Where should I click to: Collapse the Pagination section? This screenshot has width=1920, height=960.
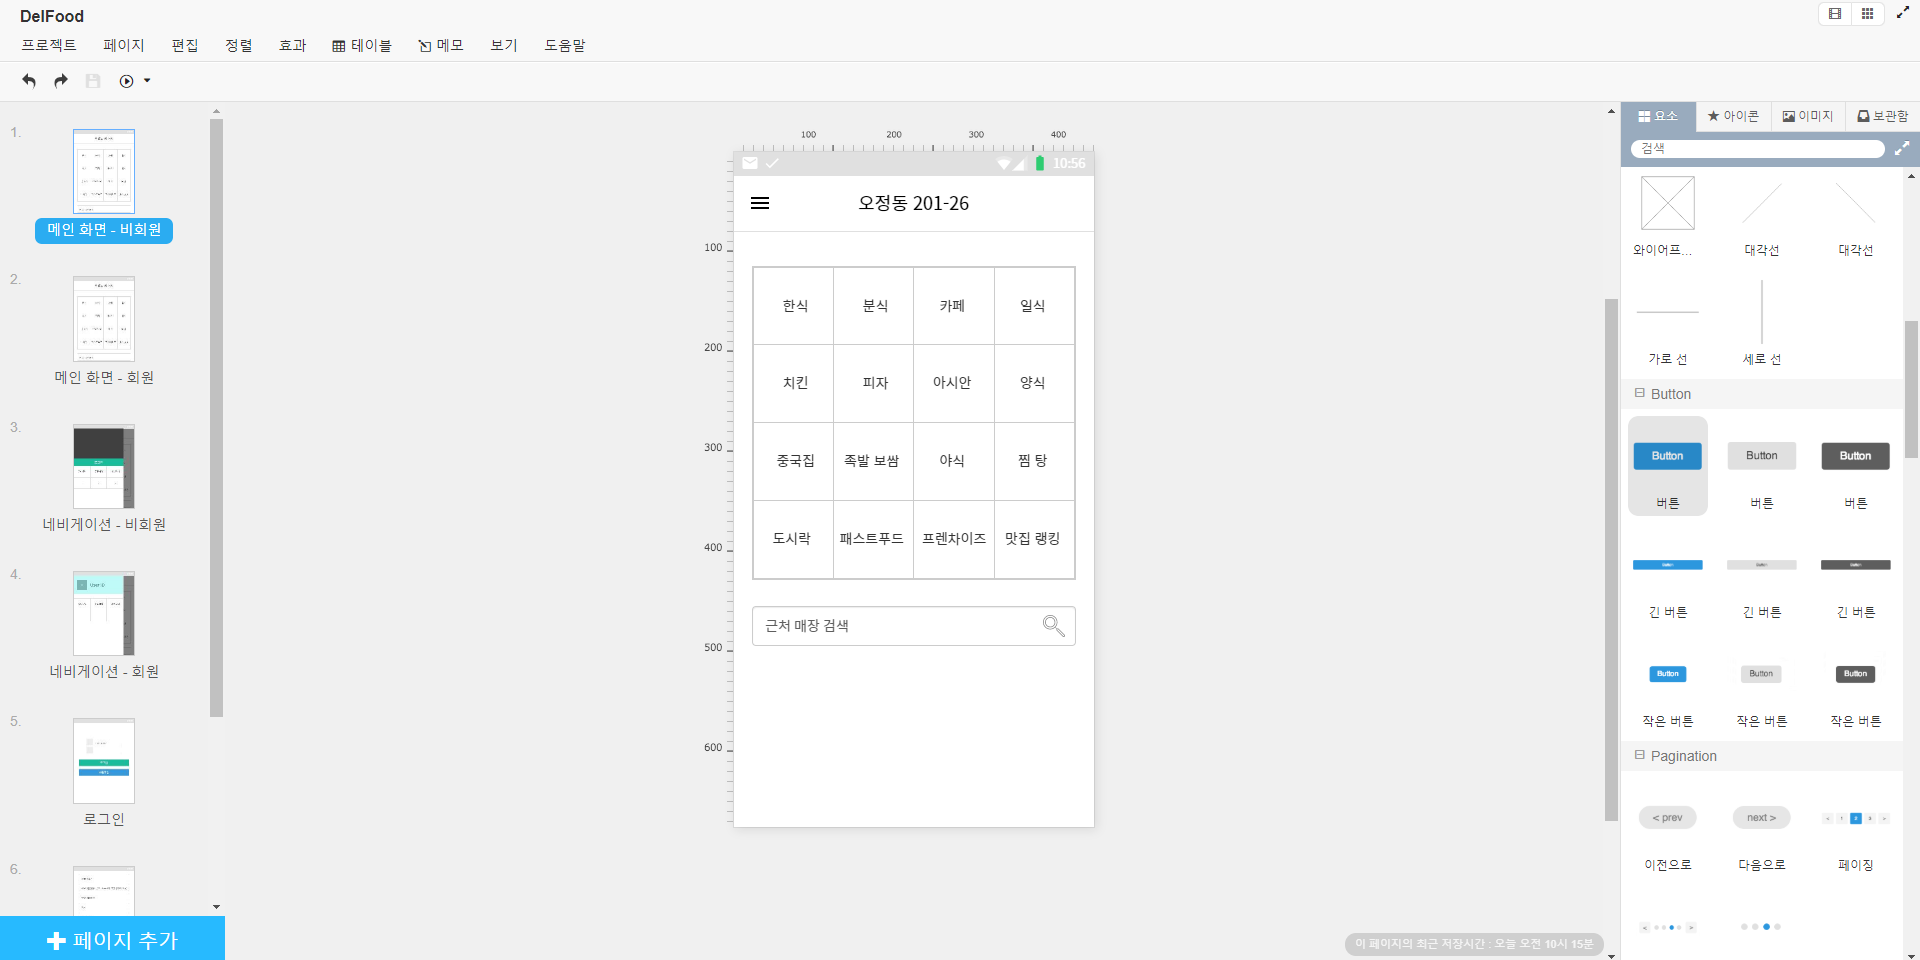click(x=1640, y=755)
